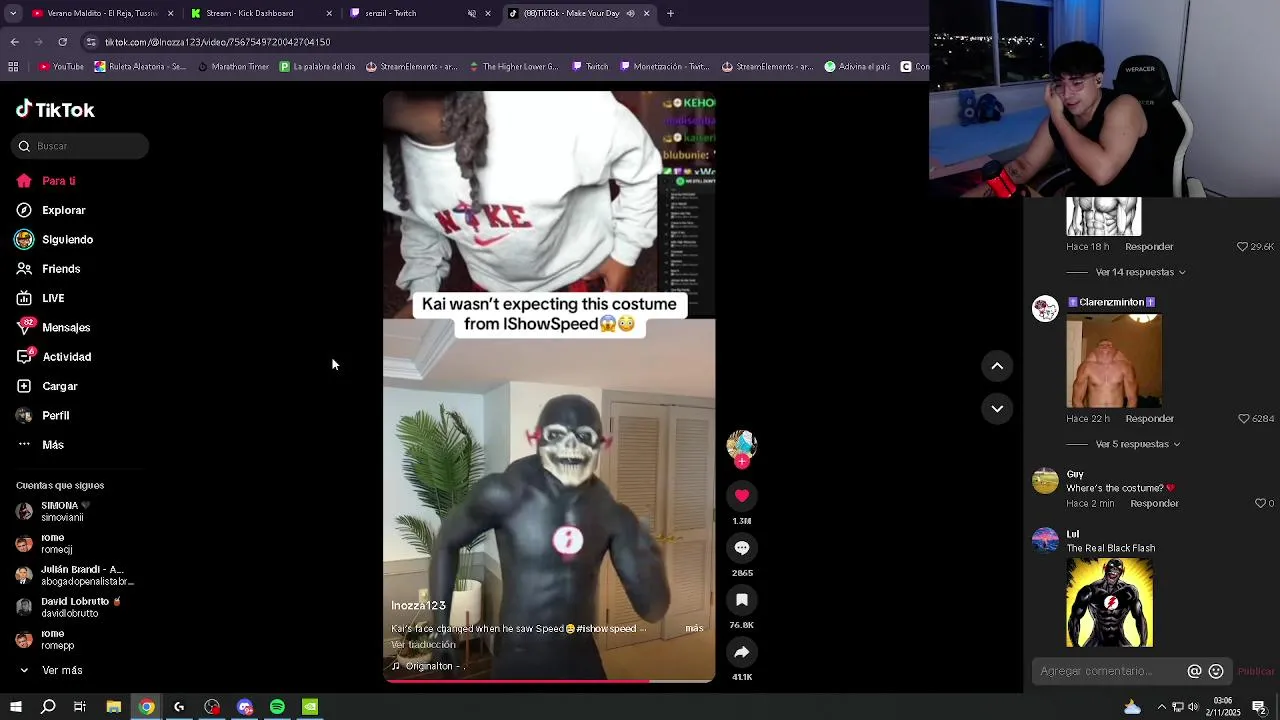The image size is (1280, 720).
Task: Click the Publicar comment button
Action: (1256, 671)
